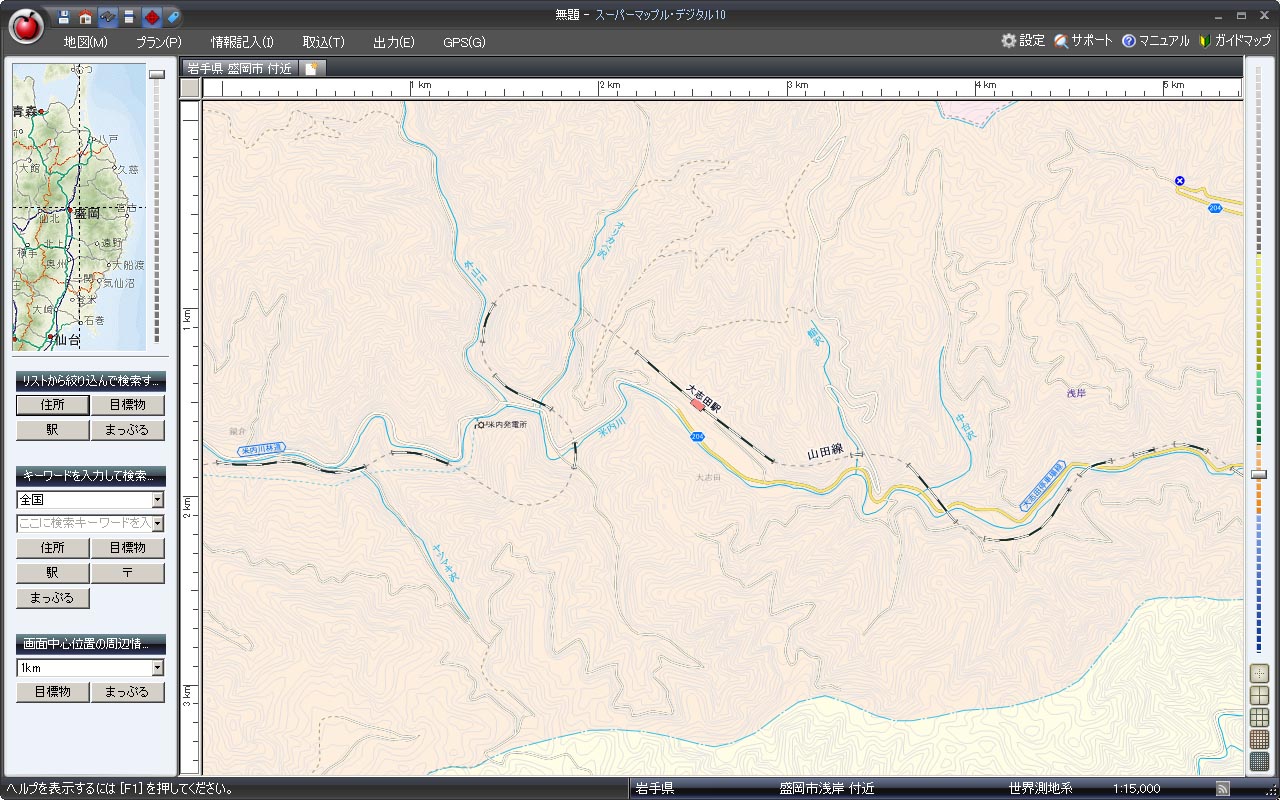Select the 岩手県 盛岡市 付近 tab
Viewport: 1280px width, 800px height.
tap(240, 68)
